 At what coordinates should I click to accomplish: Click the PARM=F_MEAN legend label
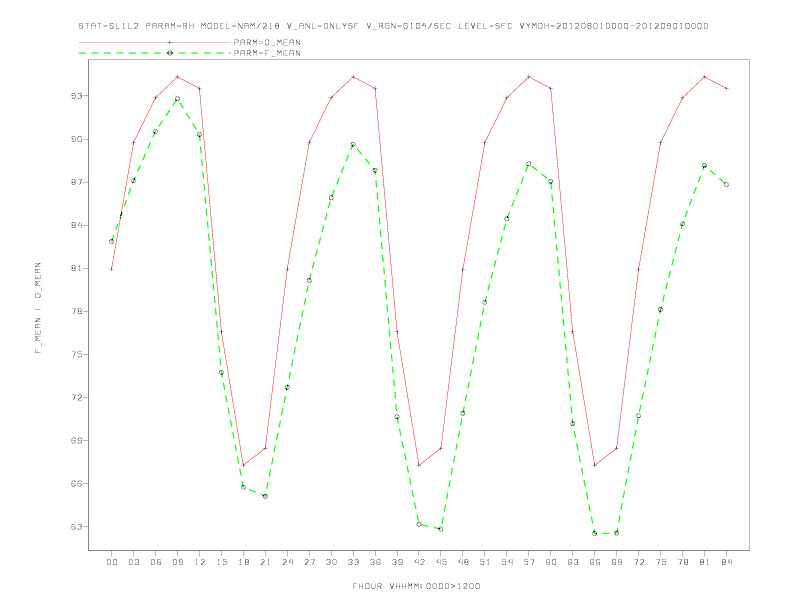click(x=267, y=53)
